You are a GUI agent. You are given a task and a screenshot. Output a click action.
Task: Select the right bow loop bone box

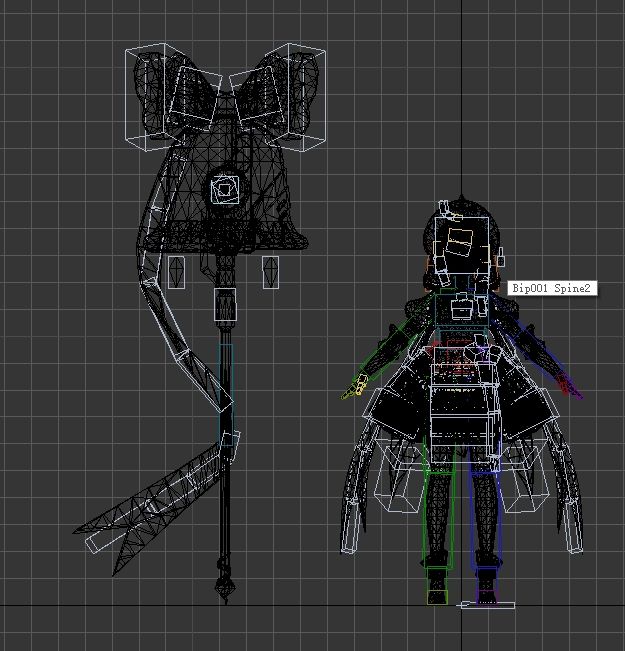pyautogui.click(x=300, y=97)
